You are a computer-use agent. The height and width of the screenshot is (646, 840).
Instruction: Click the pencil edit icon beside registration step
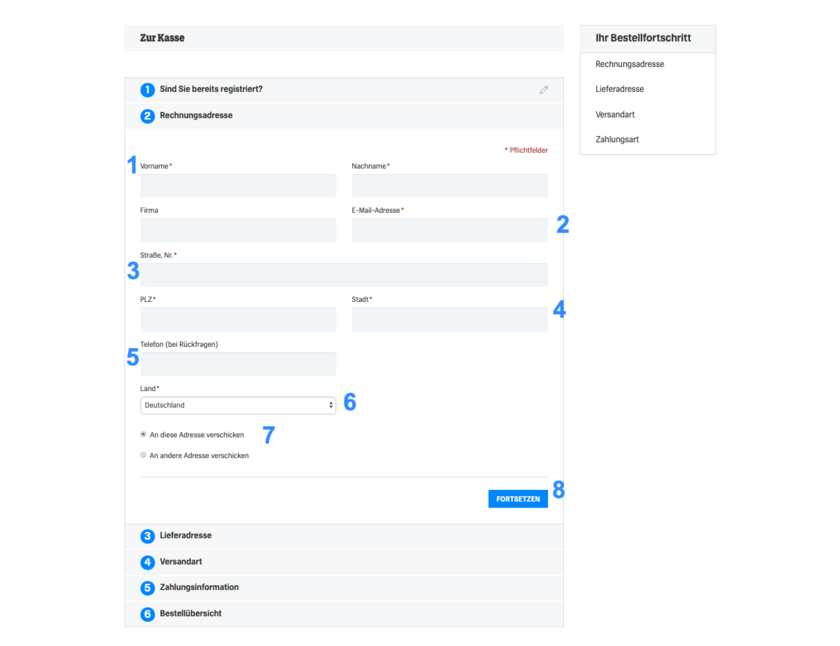coord(543,90)
